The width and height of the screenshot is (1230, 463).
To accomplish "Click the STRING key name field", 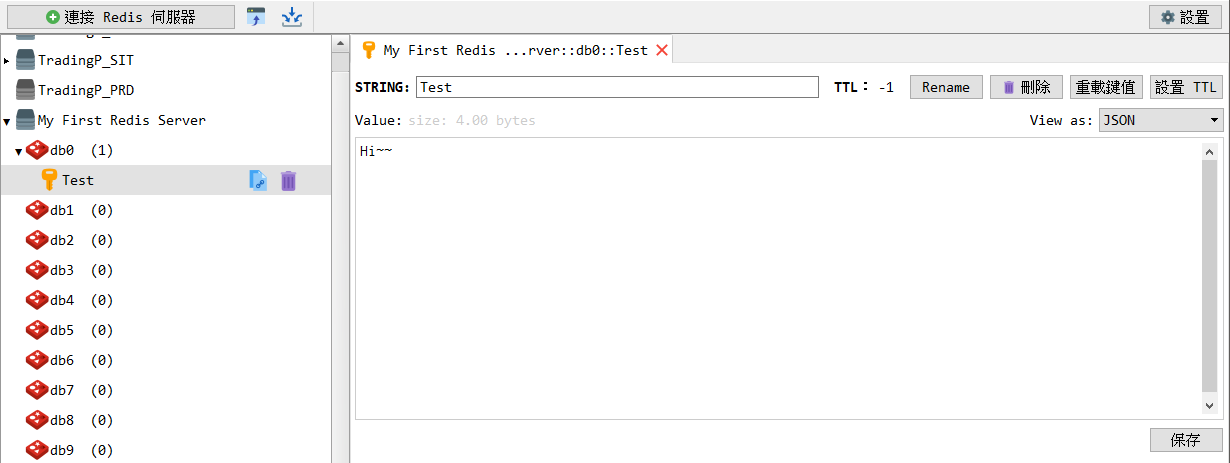I will coord(617,87).
